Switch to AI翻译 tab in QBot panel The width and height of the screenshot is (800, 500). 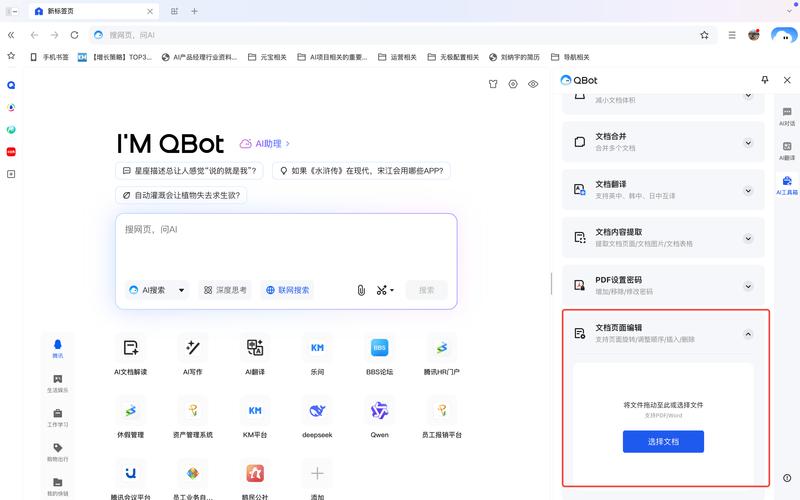[x=787, y=151]
